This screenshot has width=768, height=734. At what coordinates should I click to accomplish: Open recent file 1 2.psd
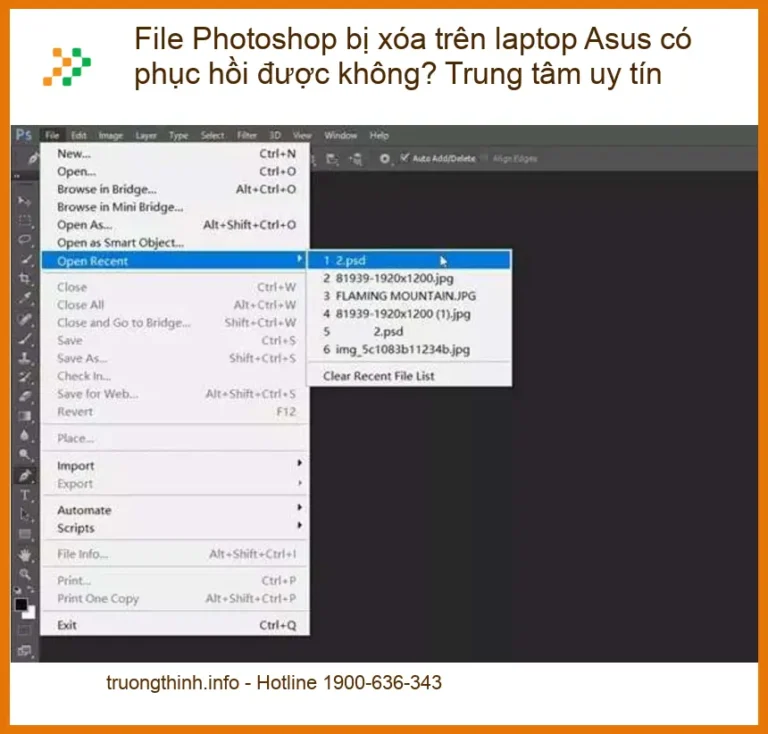coord(409,260)
